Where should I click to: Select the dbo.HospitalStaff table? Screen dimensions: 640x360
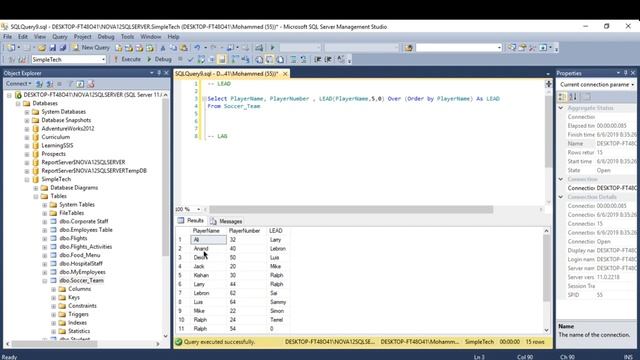(x=81, y=264)
